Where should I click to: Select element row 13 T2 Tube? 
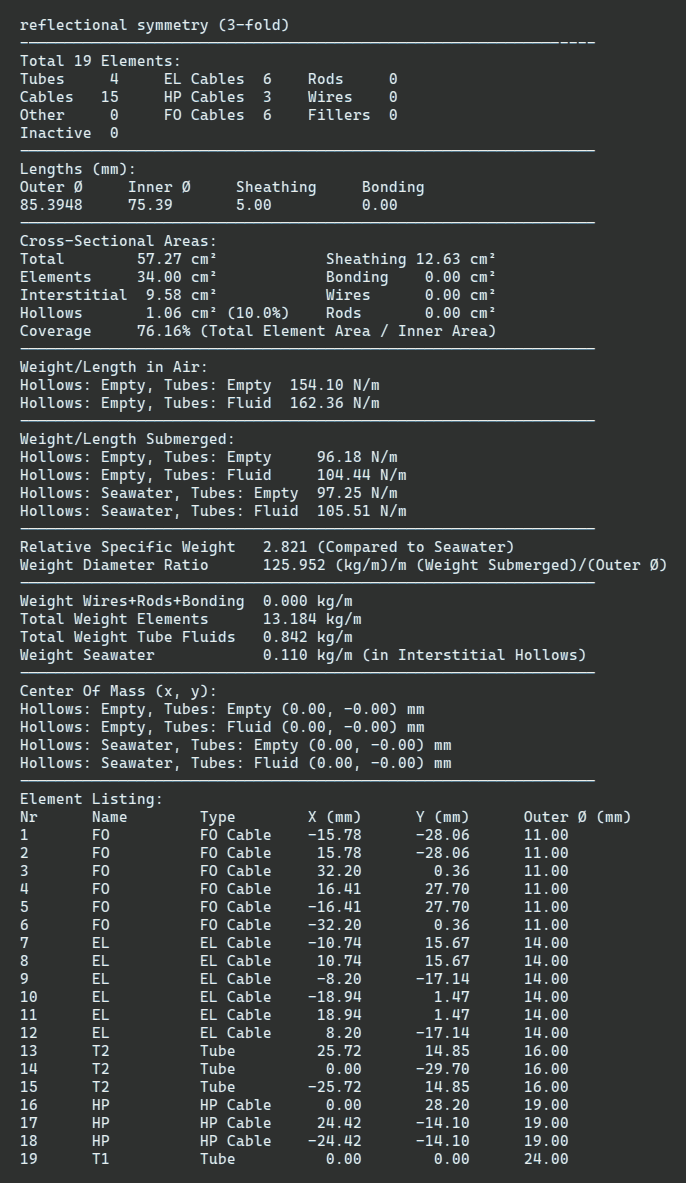pos(294,1051)
